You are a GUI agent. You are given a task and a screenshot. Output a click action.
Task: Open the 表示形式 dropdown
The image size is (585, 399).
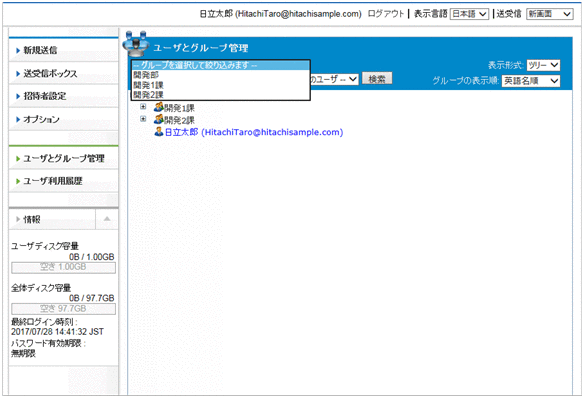pyautogui.click(x=543, y=65)
